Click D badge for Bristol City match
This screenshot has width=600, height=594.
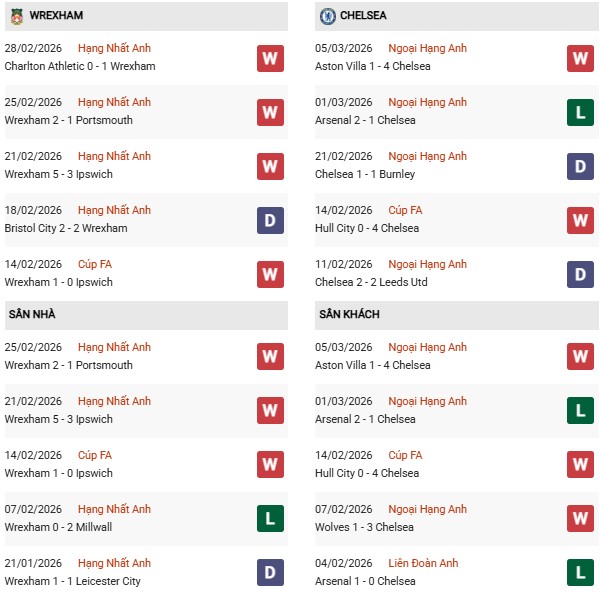270,220
